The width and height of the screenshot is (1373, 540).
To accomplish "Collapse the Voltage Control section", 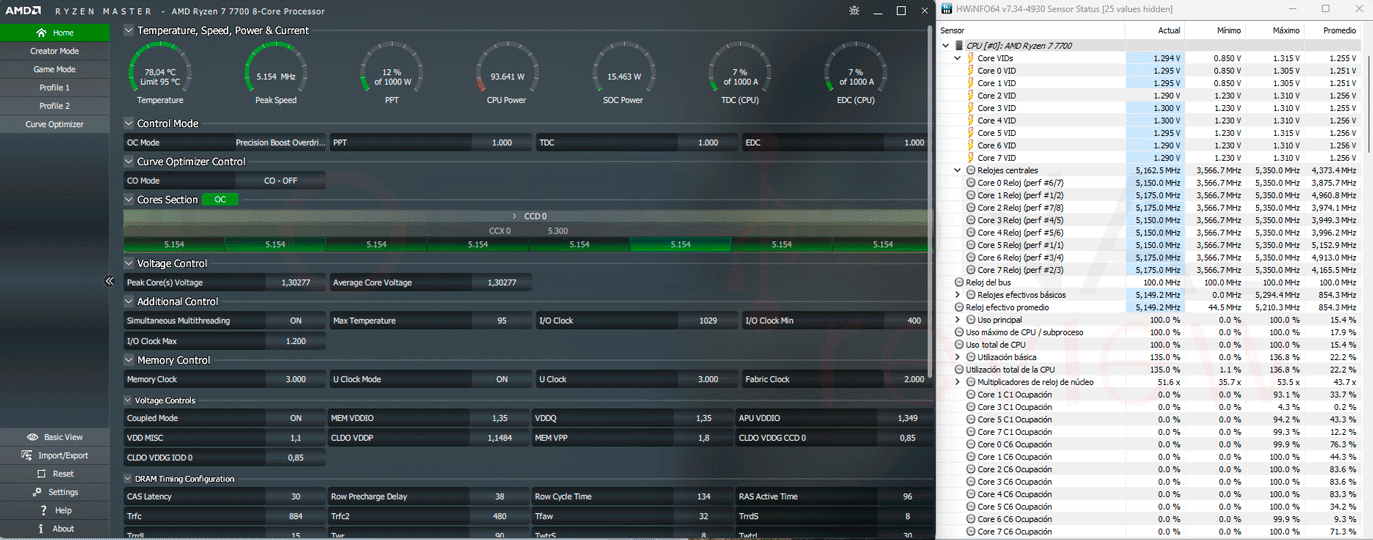I will point(129,263).
